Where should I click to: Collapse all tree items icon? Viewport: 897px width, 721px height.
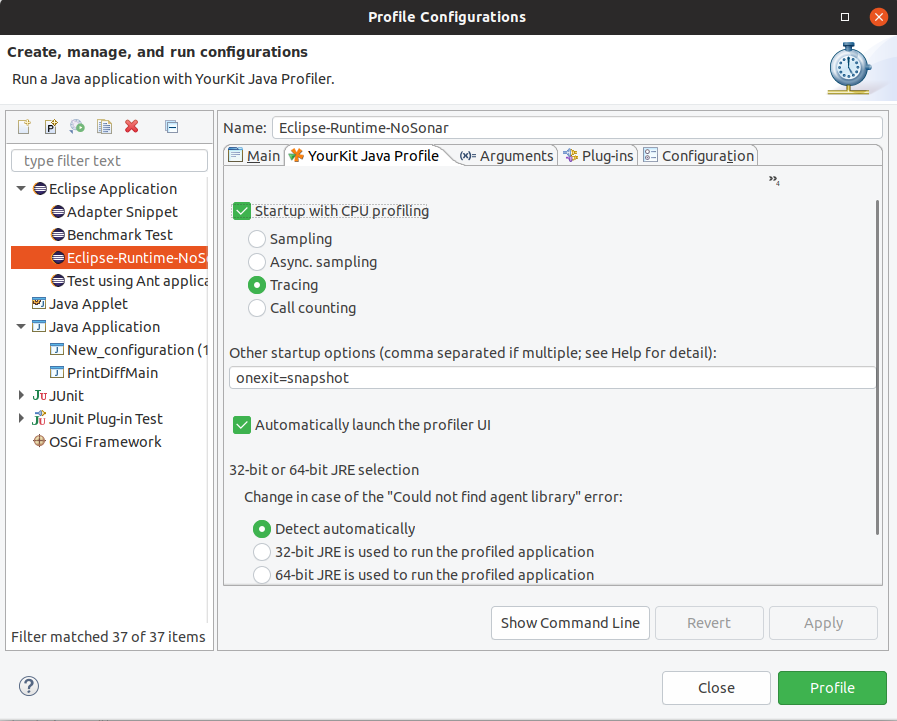pyautogui.click(x=172, y=126)
